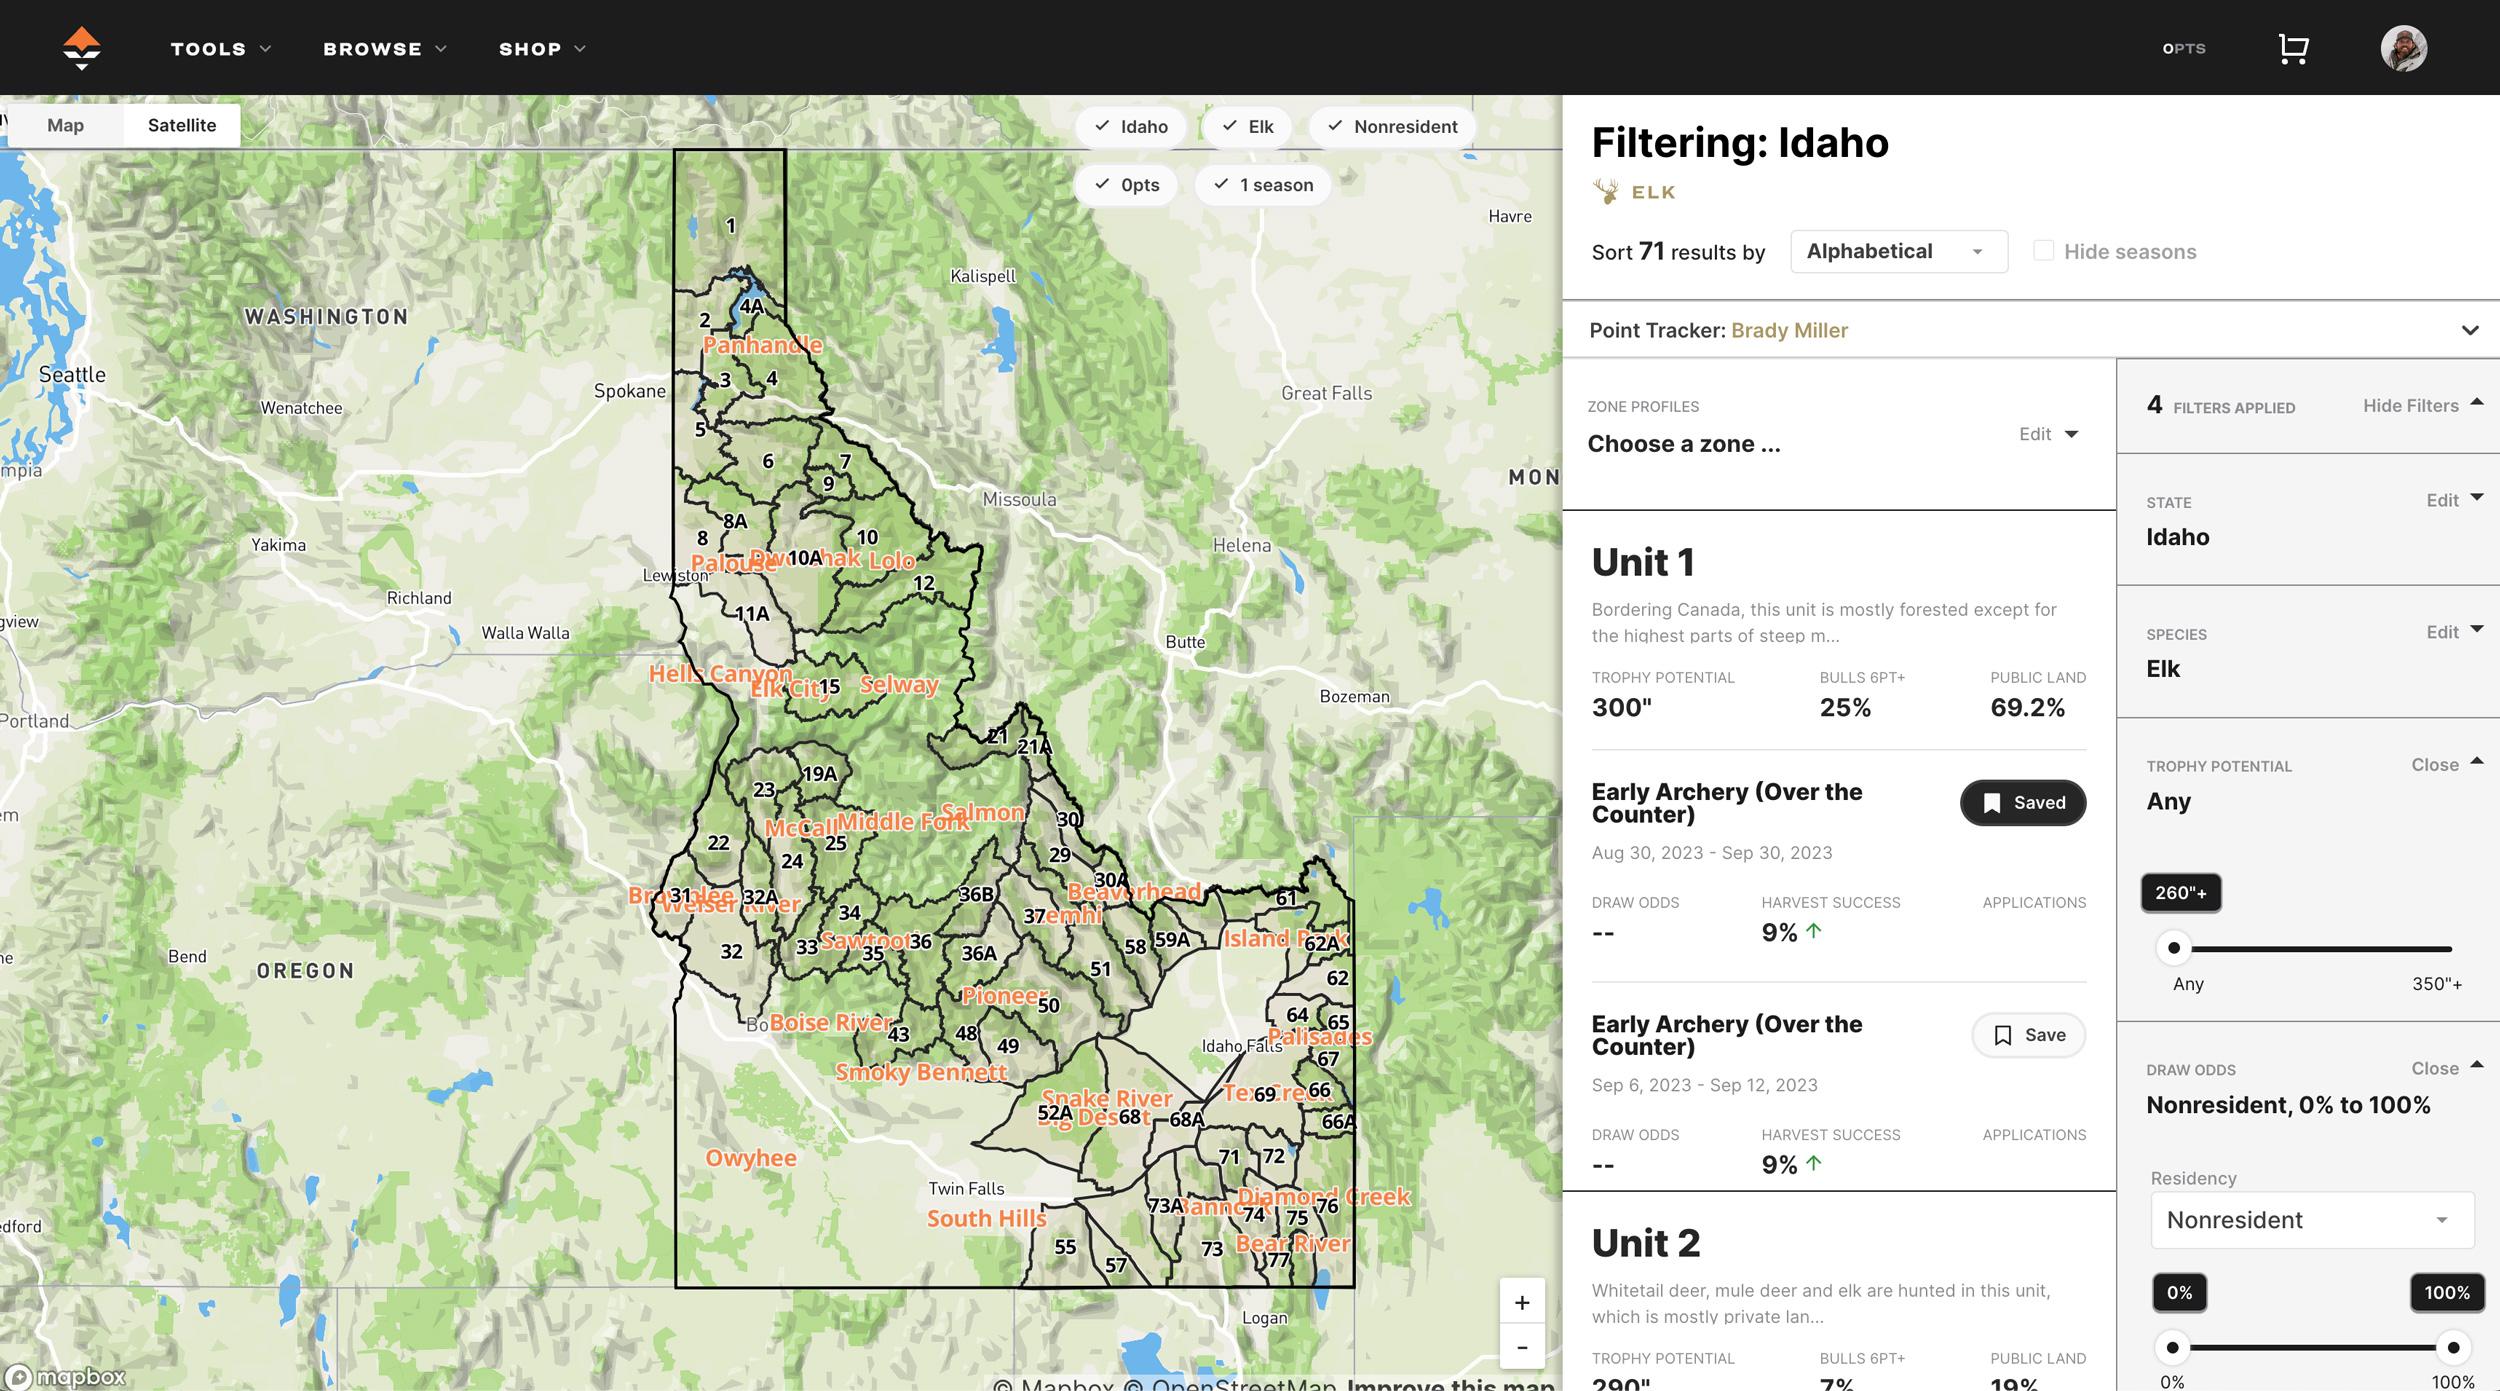Expand the Point Tracker section chevron

[x=2468, y=330]
